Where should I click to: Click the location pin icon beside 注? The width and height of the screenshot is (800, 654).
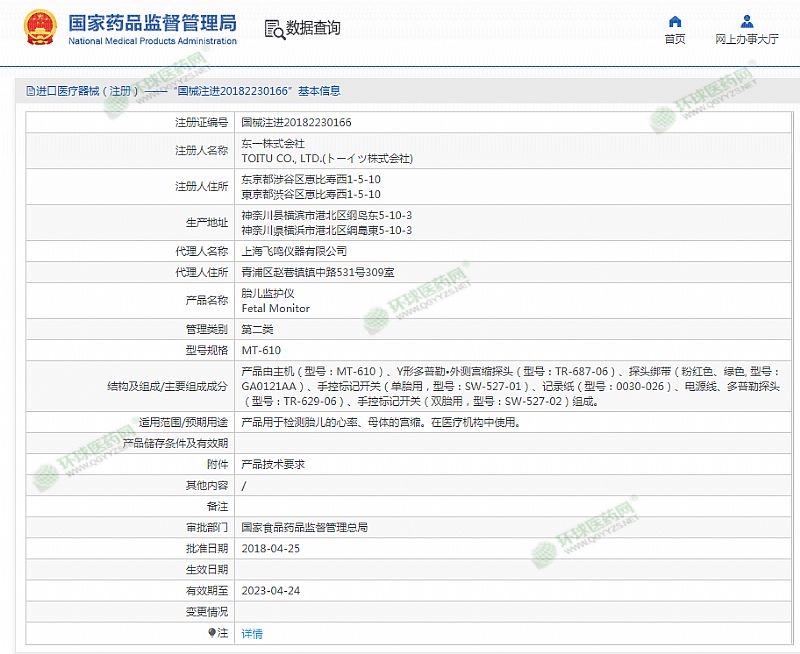pos(211,633)
